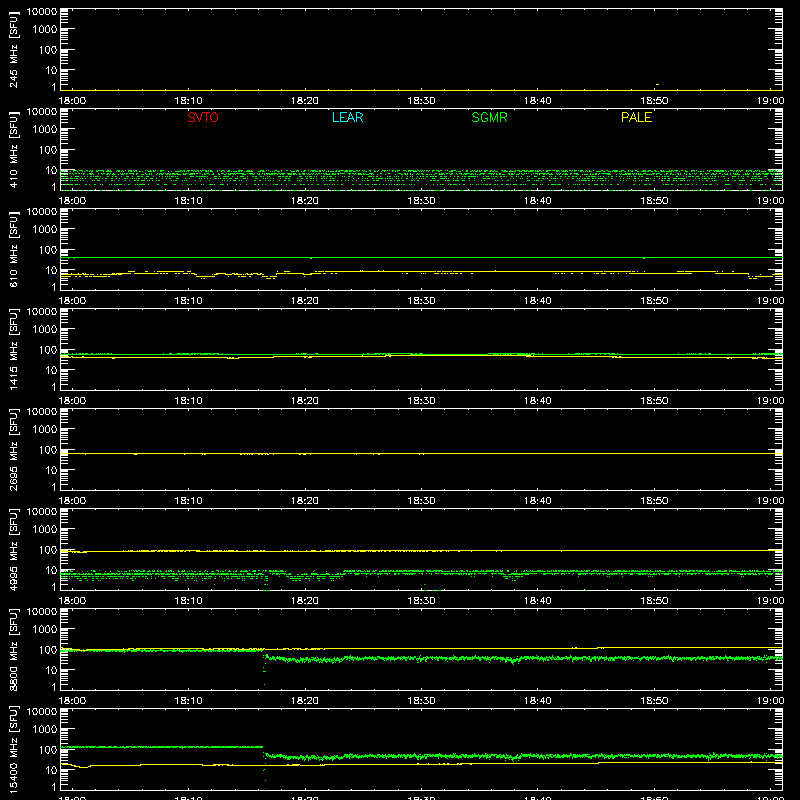Click the 18:50 label under the 8800 MHz plot
This screenshot has height=800, width=800.
(655, 701)
